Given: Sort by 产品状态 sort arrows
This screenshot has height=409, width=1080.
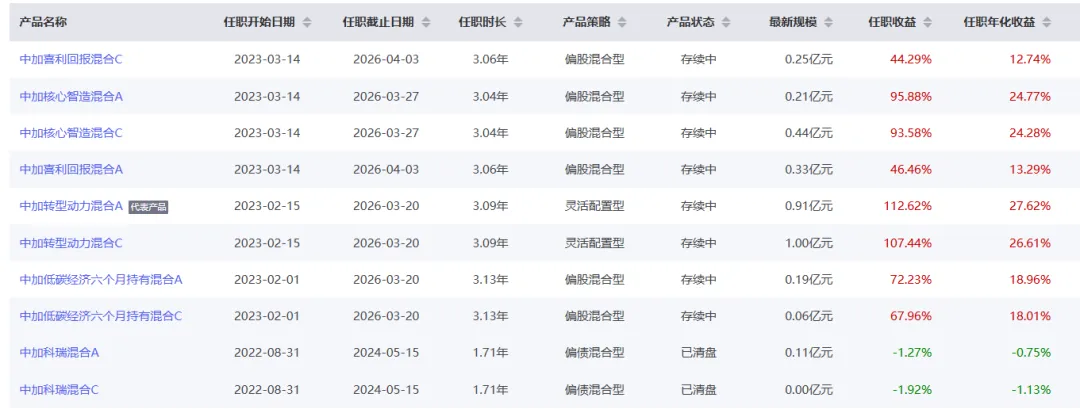Looking at the screenshot, I should point(727,22).
